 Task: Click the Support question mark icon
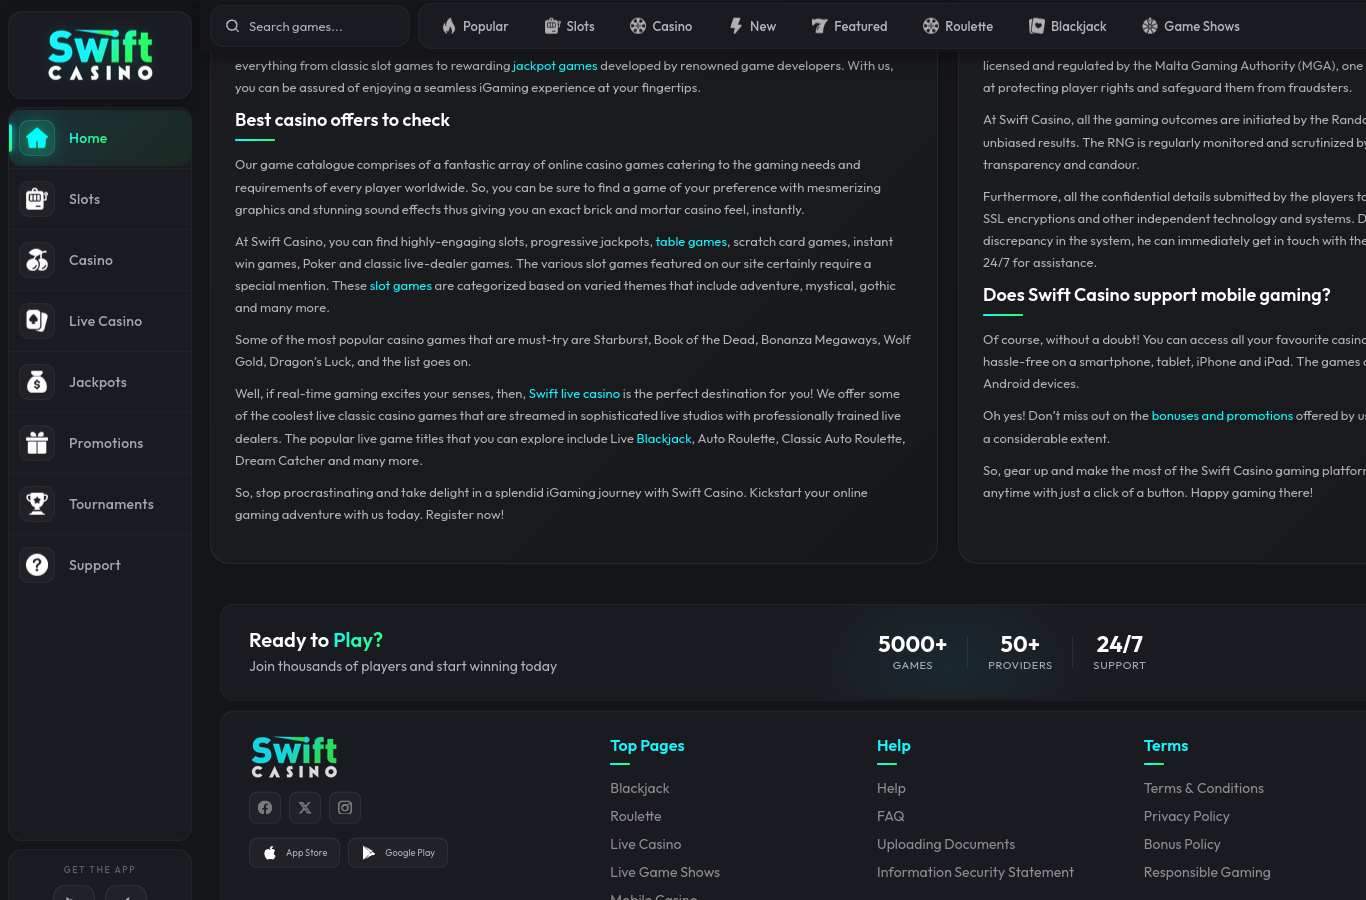point(37,565)
